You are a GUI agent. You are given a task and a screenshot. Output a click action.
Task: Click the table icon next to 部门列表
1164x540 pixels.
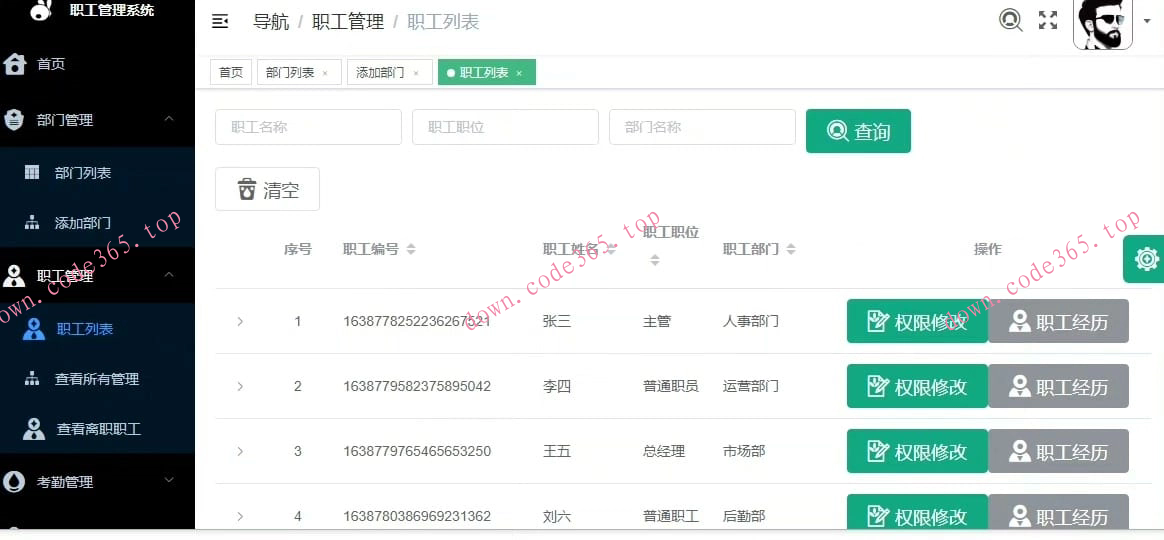tap(32, 172)
